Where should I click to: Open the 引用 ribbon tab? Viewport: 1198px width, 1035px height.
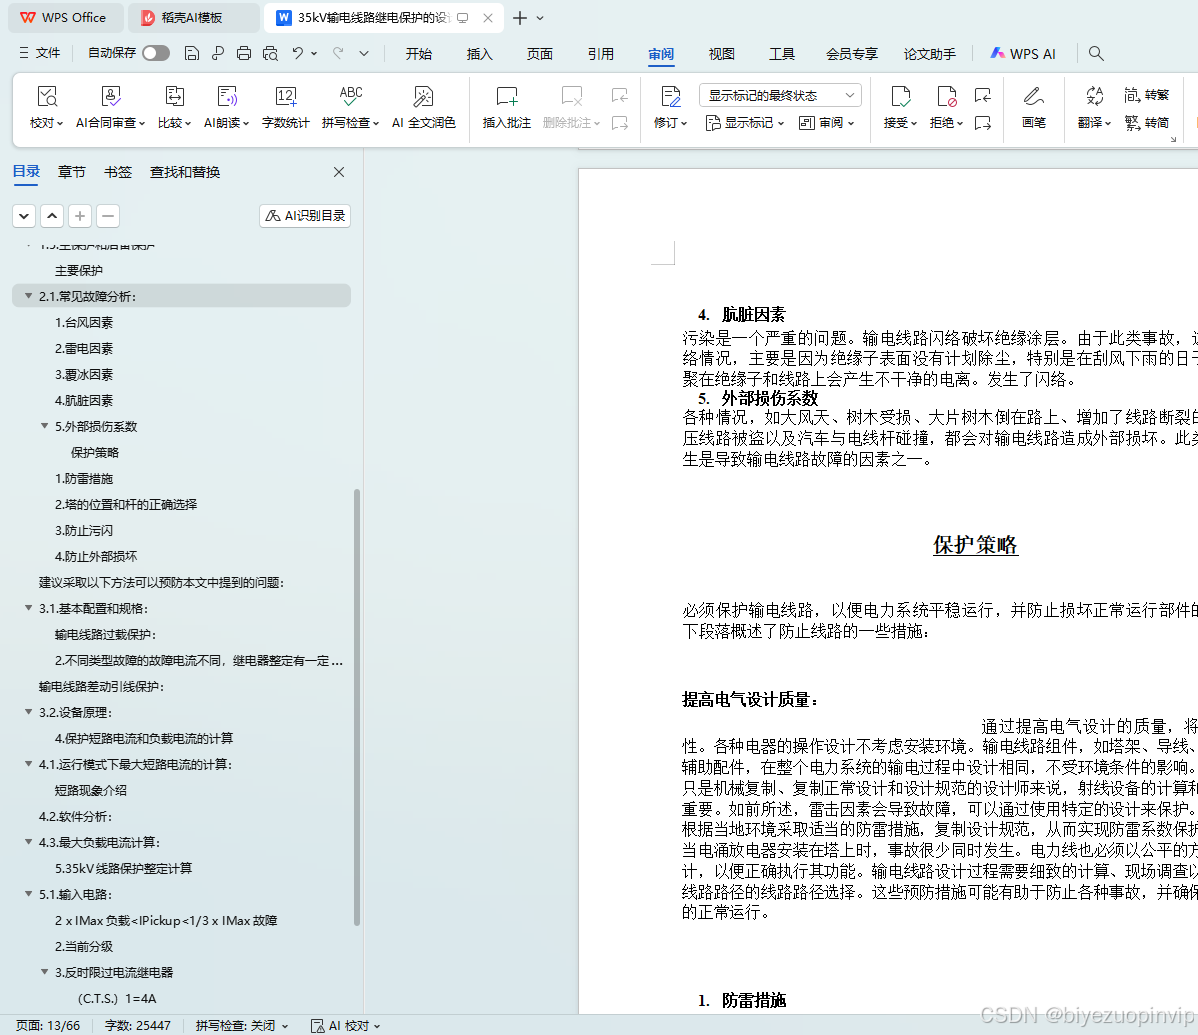click(601, 53)
